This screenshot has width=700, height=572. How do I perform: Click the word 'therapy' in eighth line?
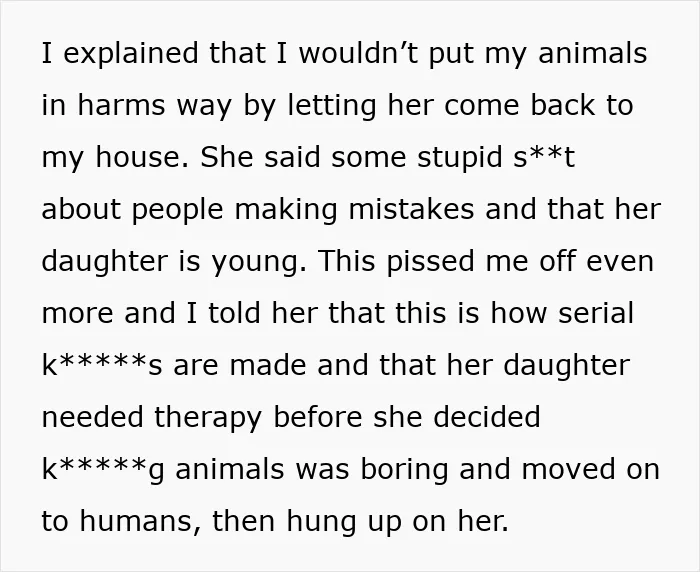208,418
